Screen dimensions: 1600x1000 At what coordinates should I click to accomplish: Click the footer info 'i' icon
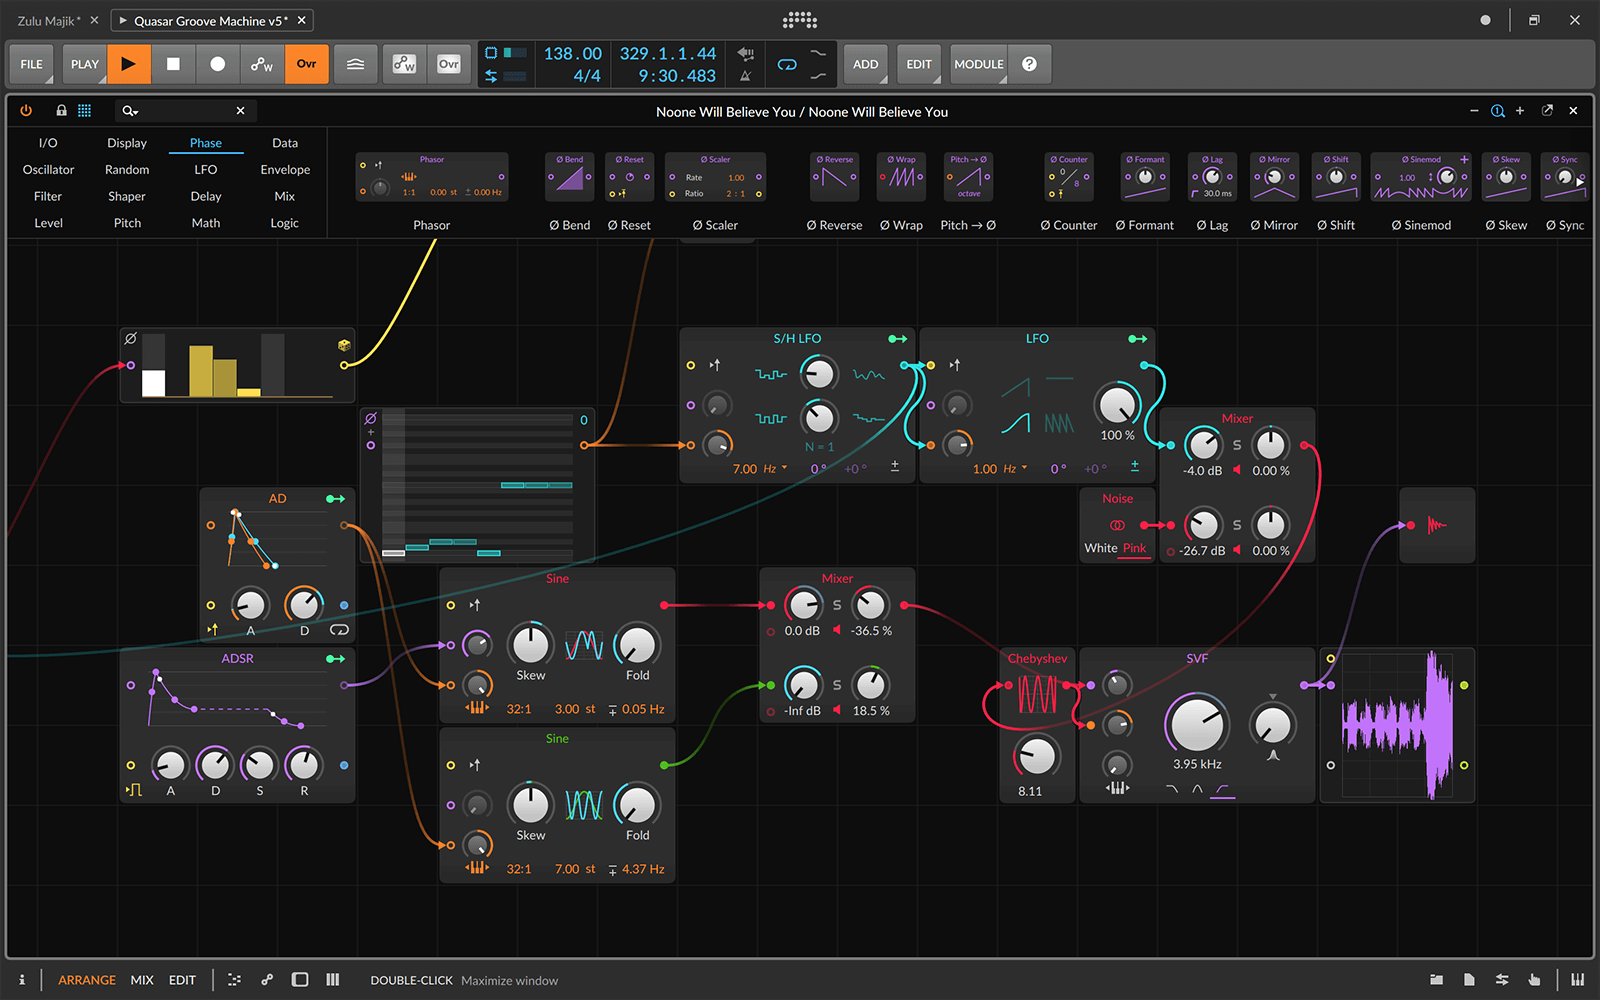click(x=22, y=980)
